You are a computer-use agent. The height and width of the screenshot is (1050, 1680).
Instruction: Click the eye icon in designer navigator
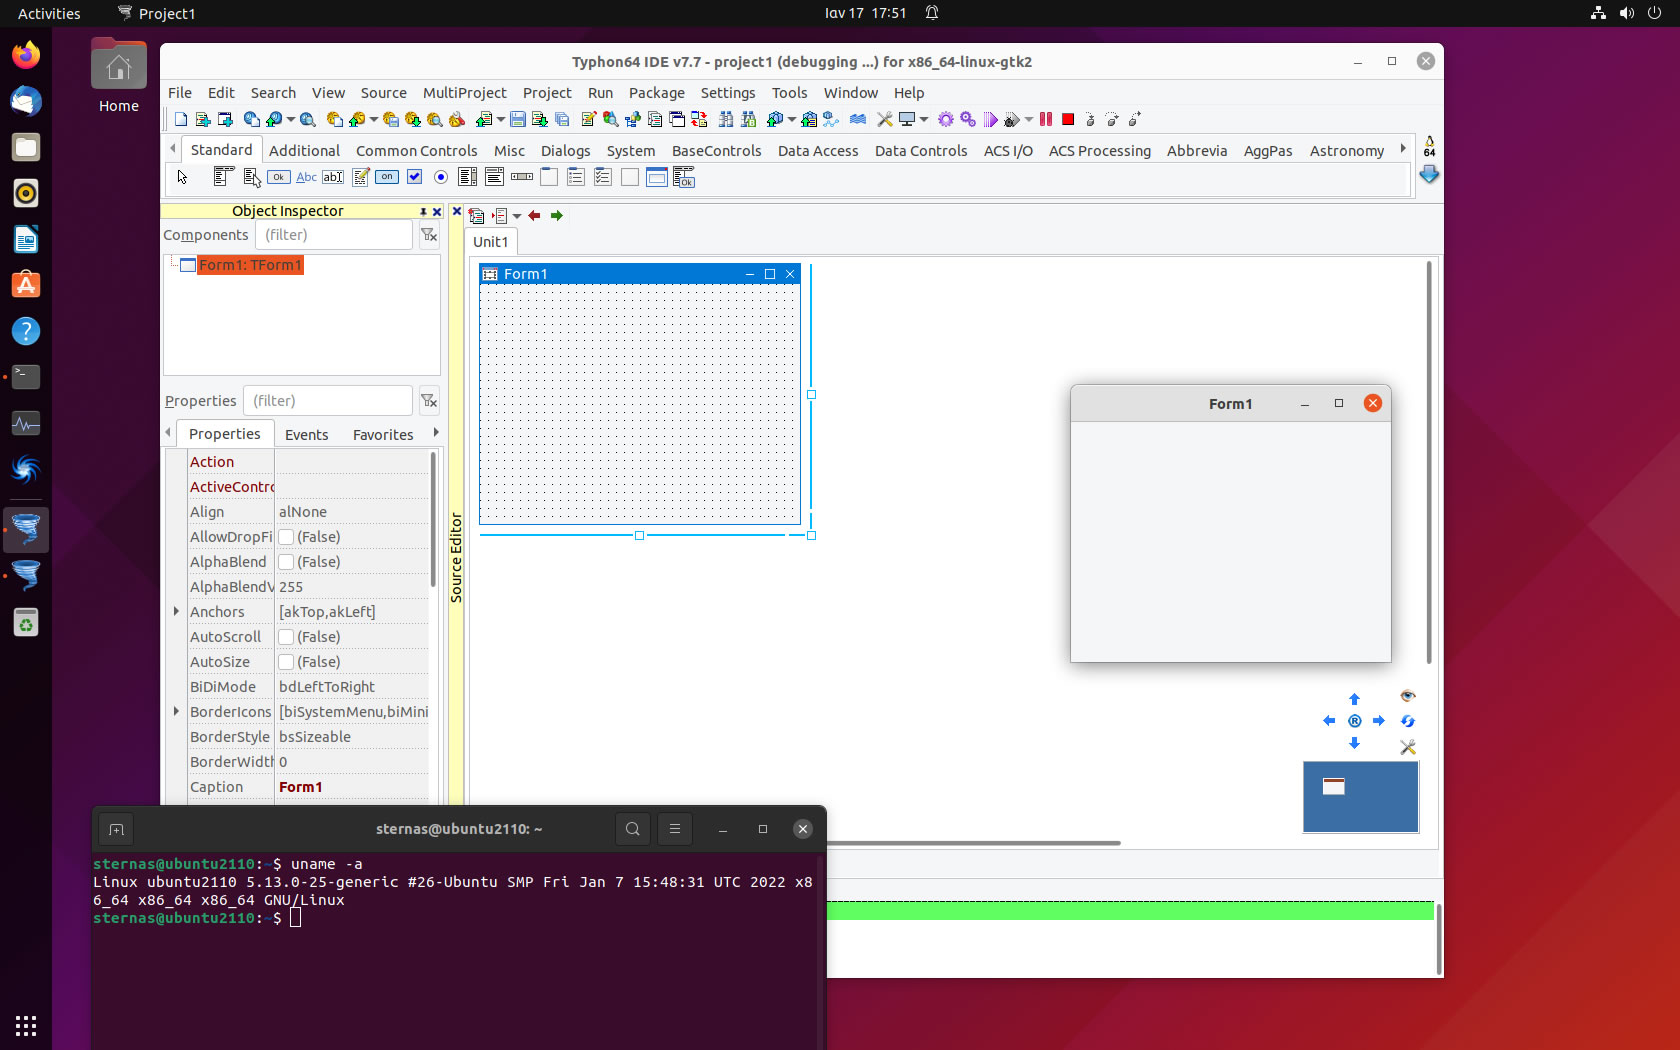coord(1408,696)
